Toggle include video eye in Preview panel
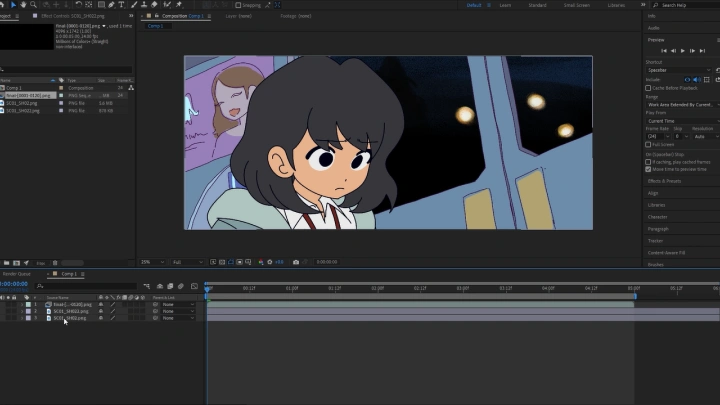The image size is (720, 405). (x=687, y=80)
